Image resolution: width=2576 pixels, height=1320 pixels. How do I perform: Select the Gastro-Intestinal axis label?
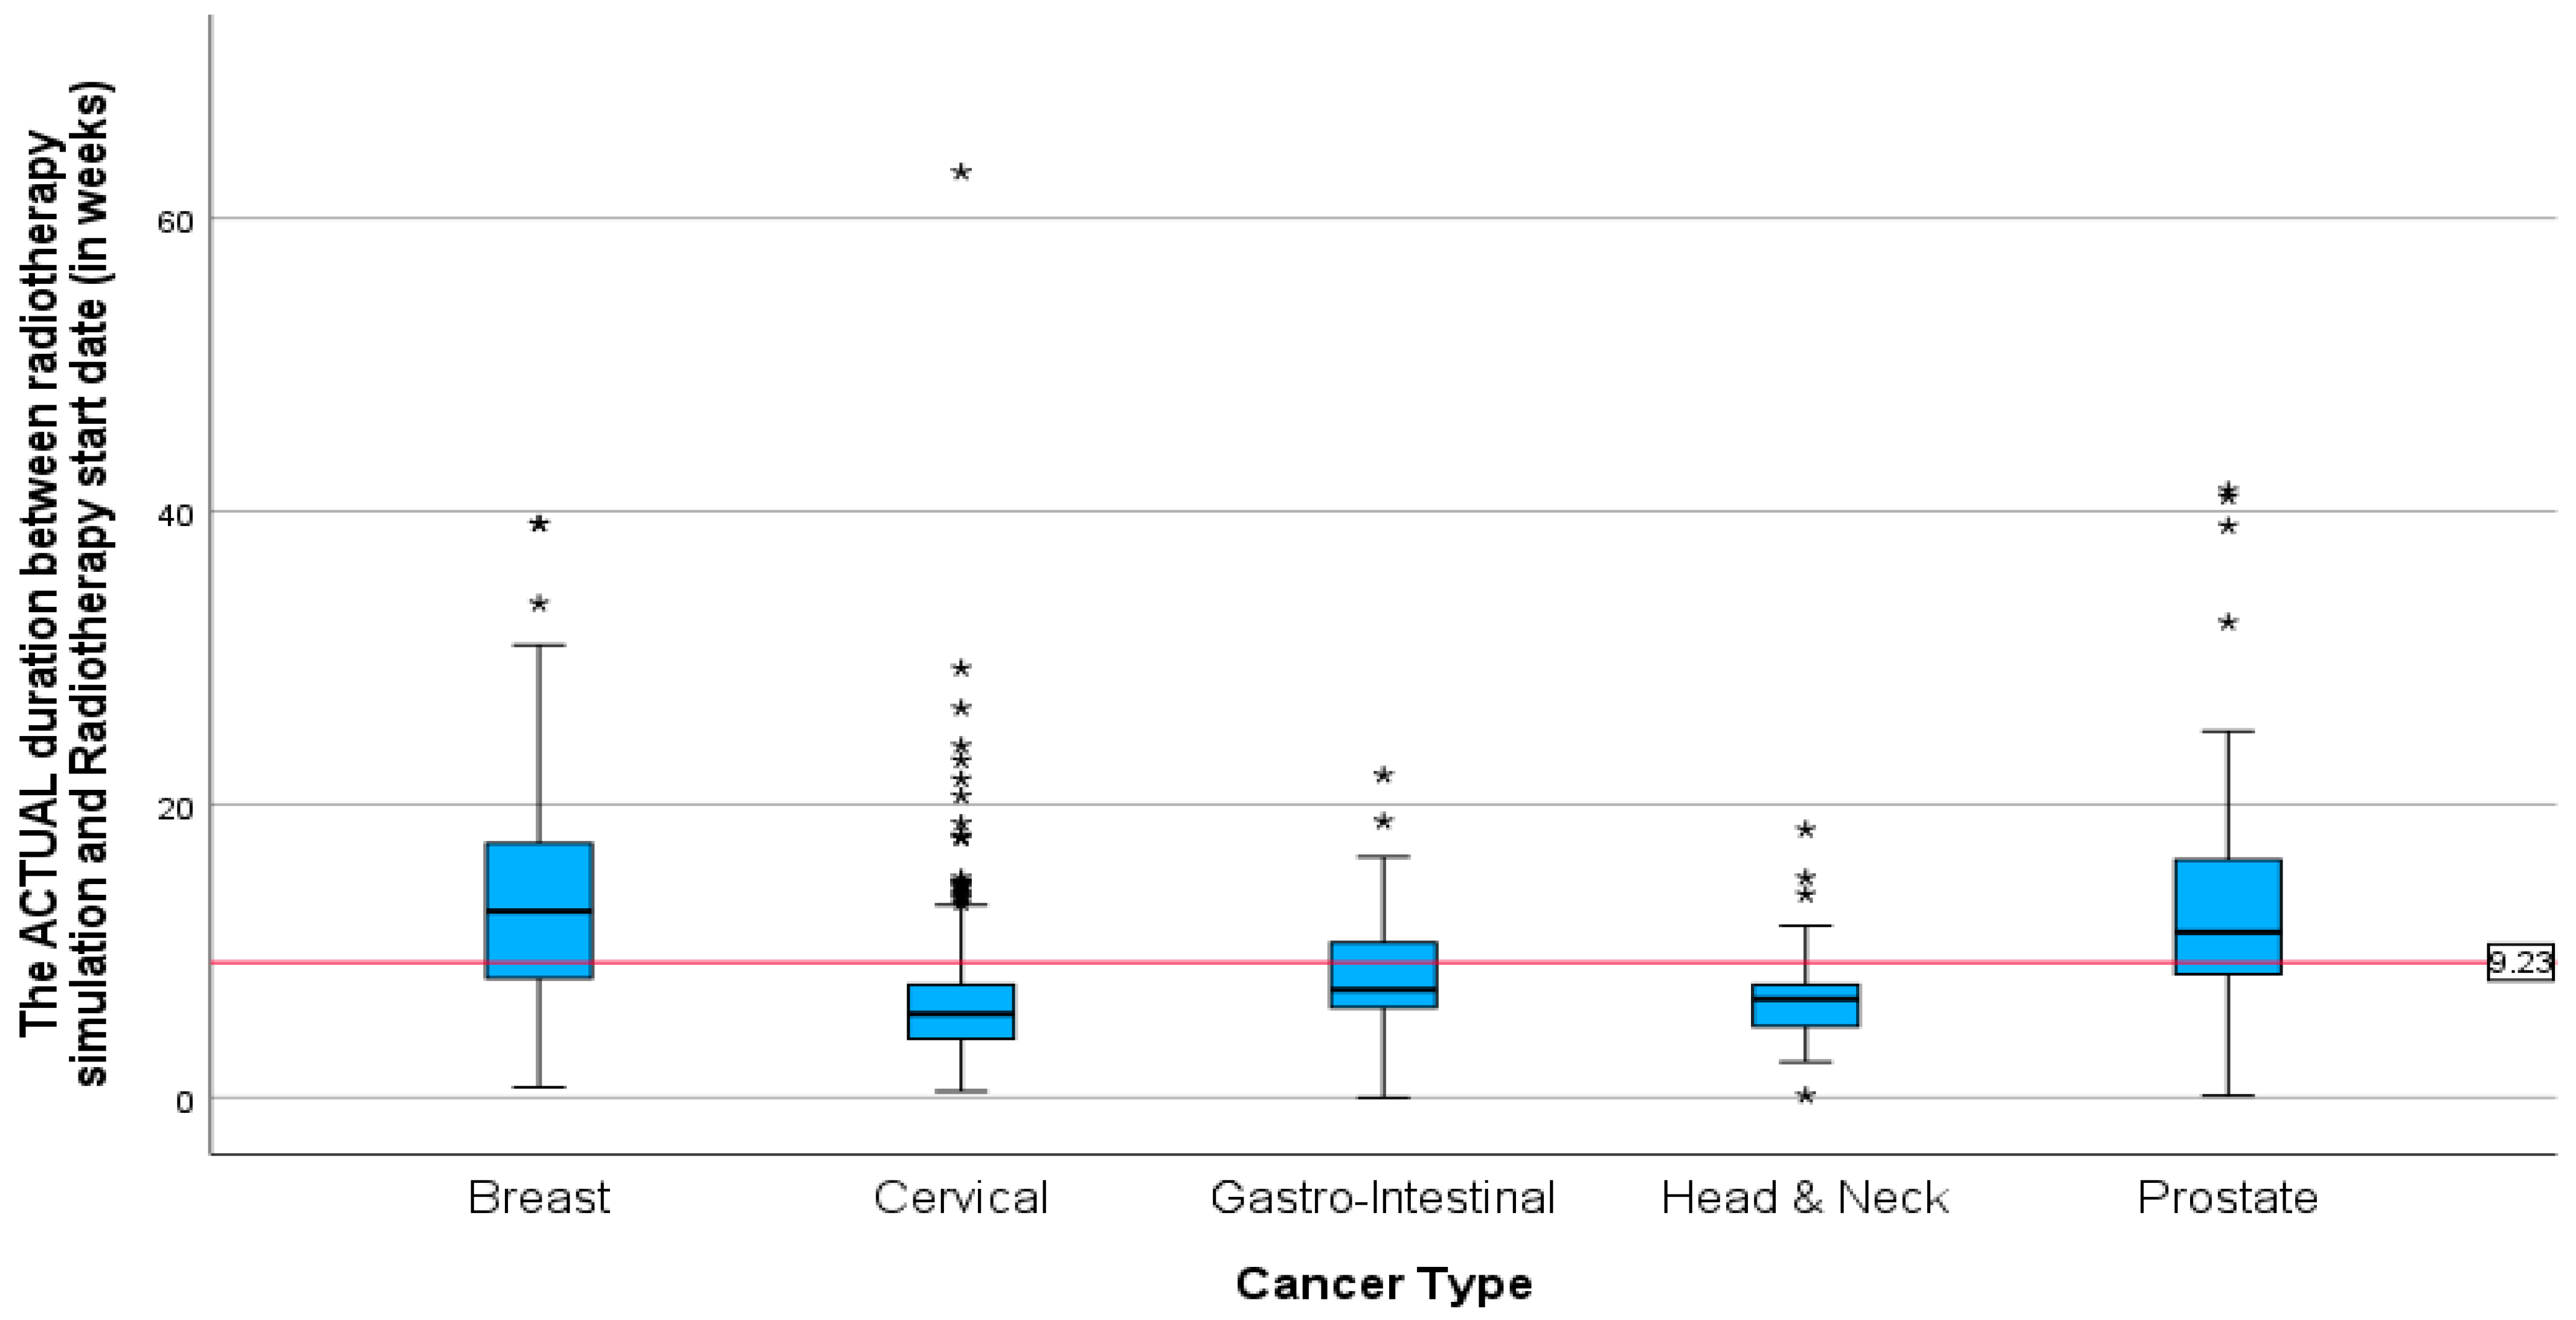pos(1383,1198)
